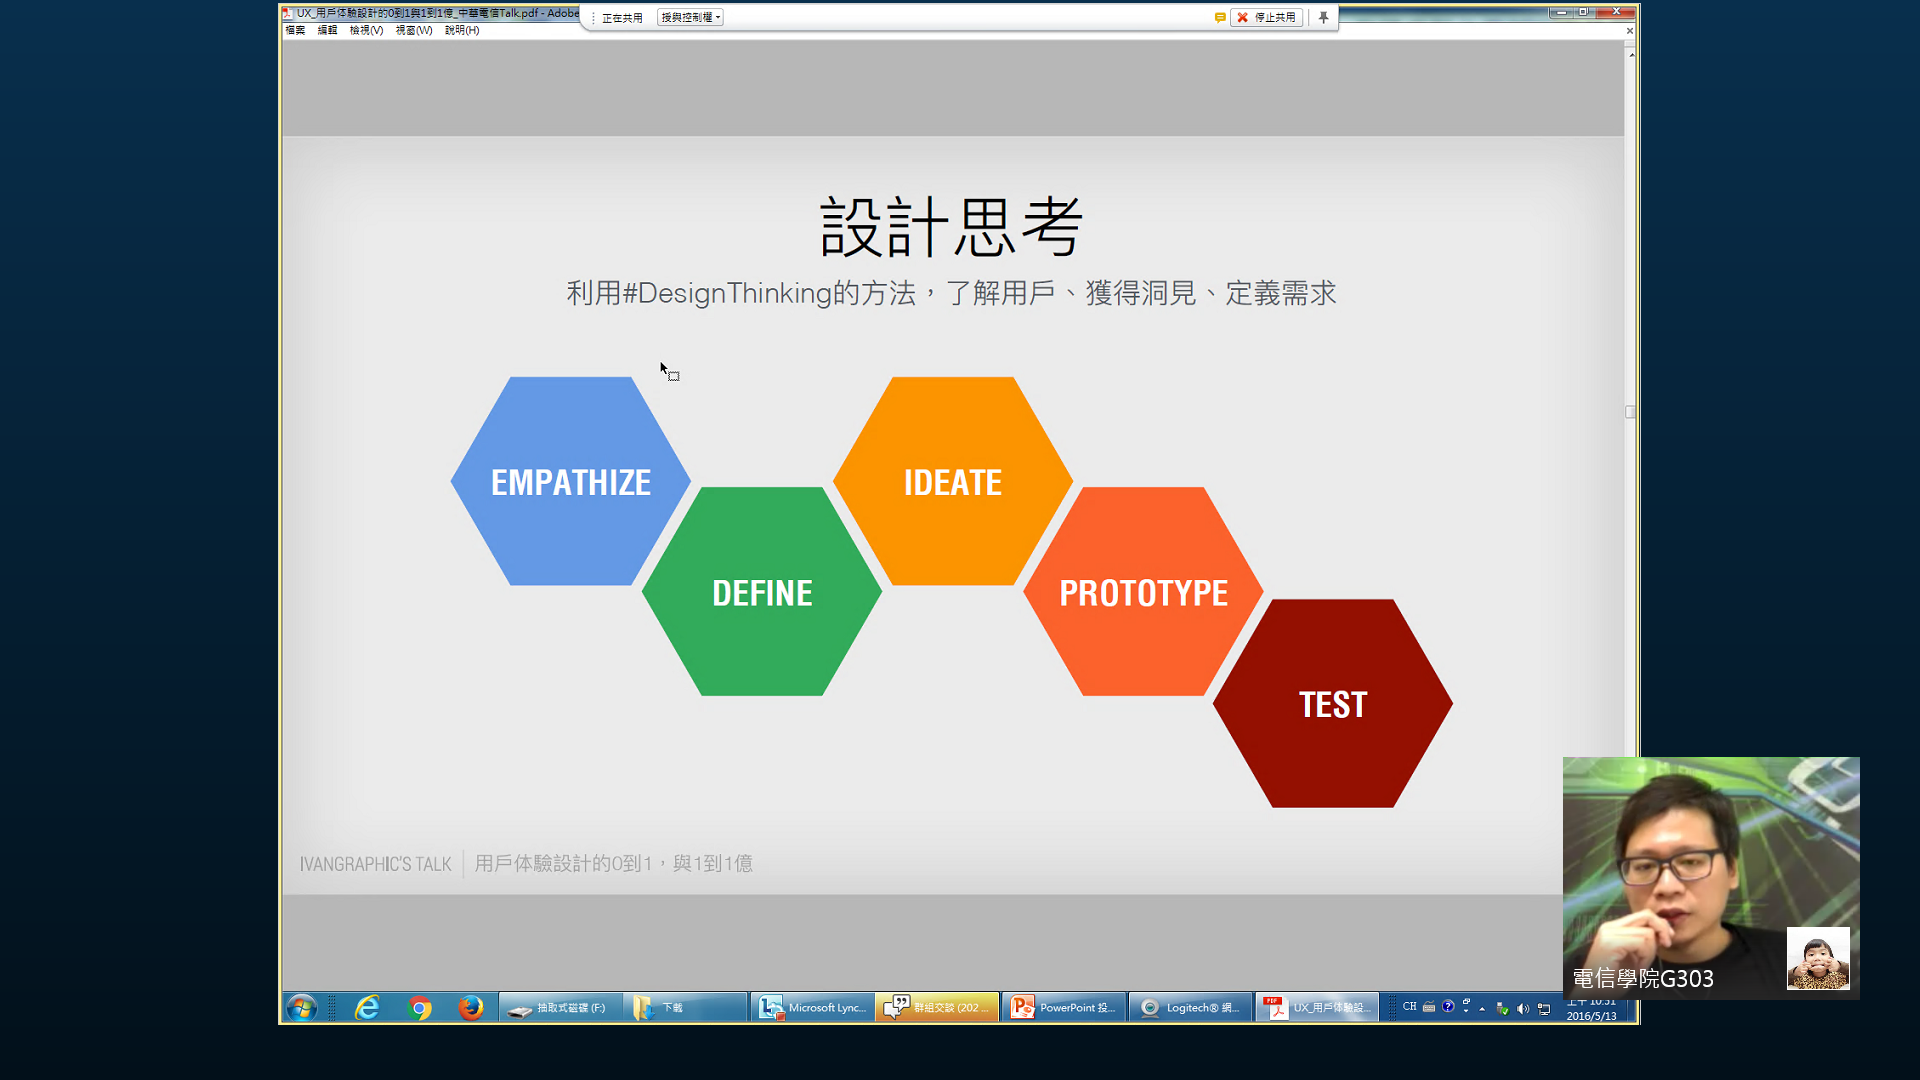Open the 檔案 File menu

point(295,30)
